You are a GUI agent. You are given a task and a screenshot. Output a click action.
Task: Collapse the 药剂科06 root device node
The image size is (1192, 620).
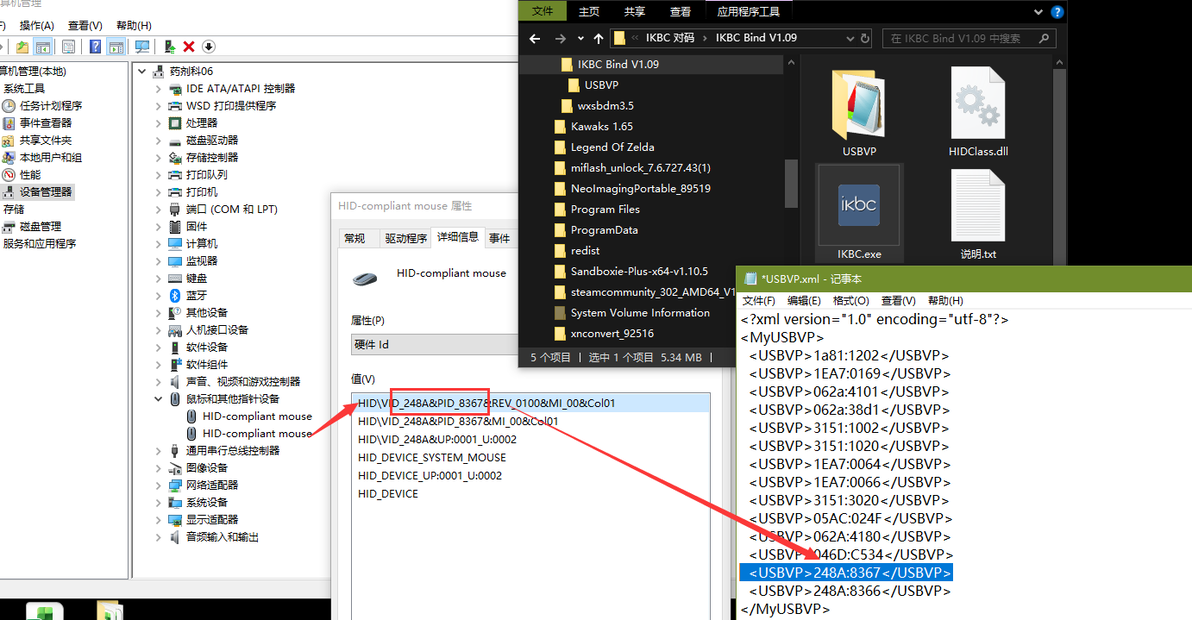142,71
